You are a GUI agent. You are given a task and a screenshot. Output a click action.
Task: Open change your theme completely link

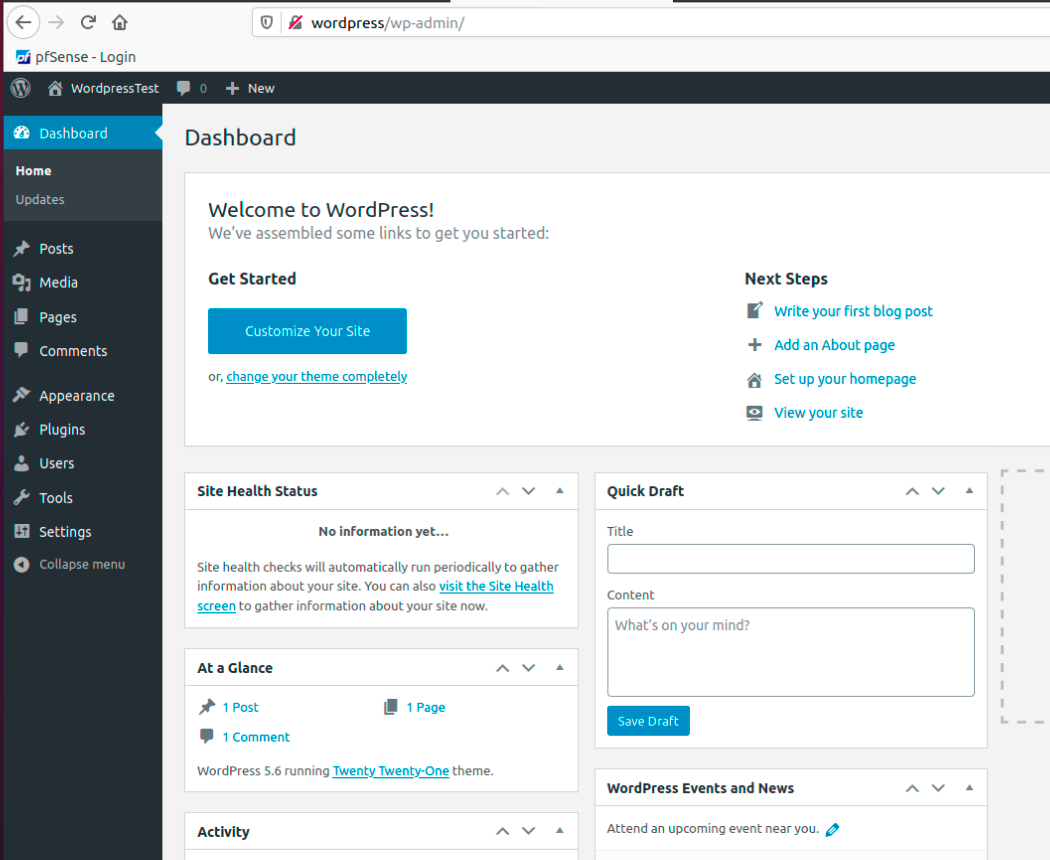(317, 376)
